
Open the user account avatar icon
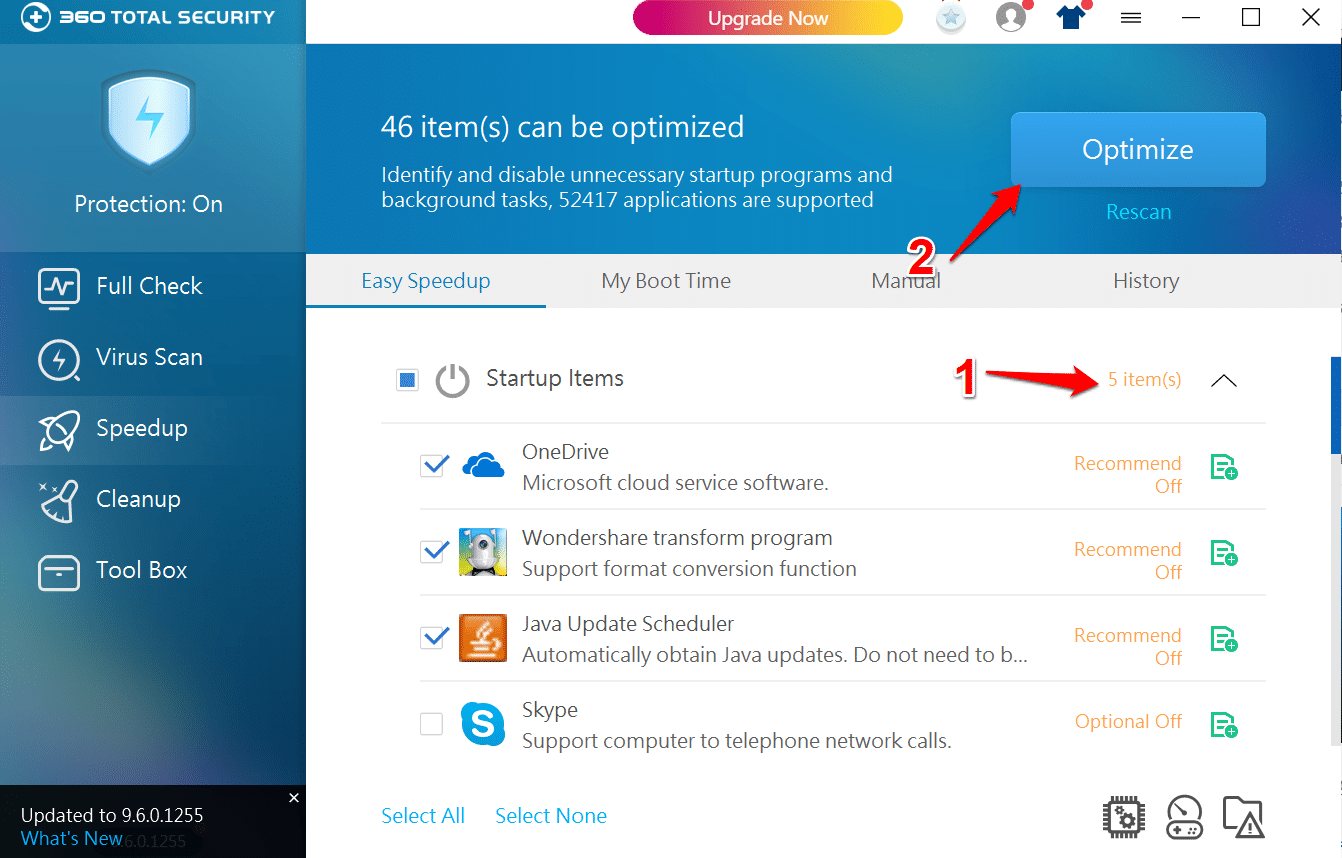pyautogui.click(x=1011, y=18)
